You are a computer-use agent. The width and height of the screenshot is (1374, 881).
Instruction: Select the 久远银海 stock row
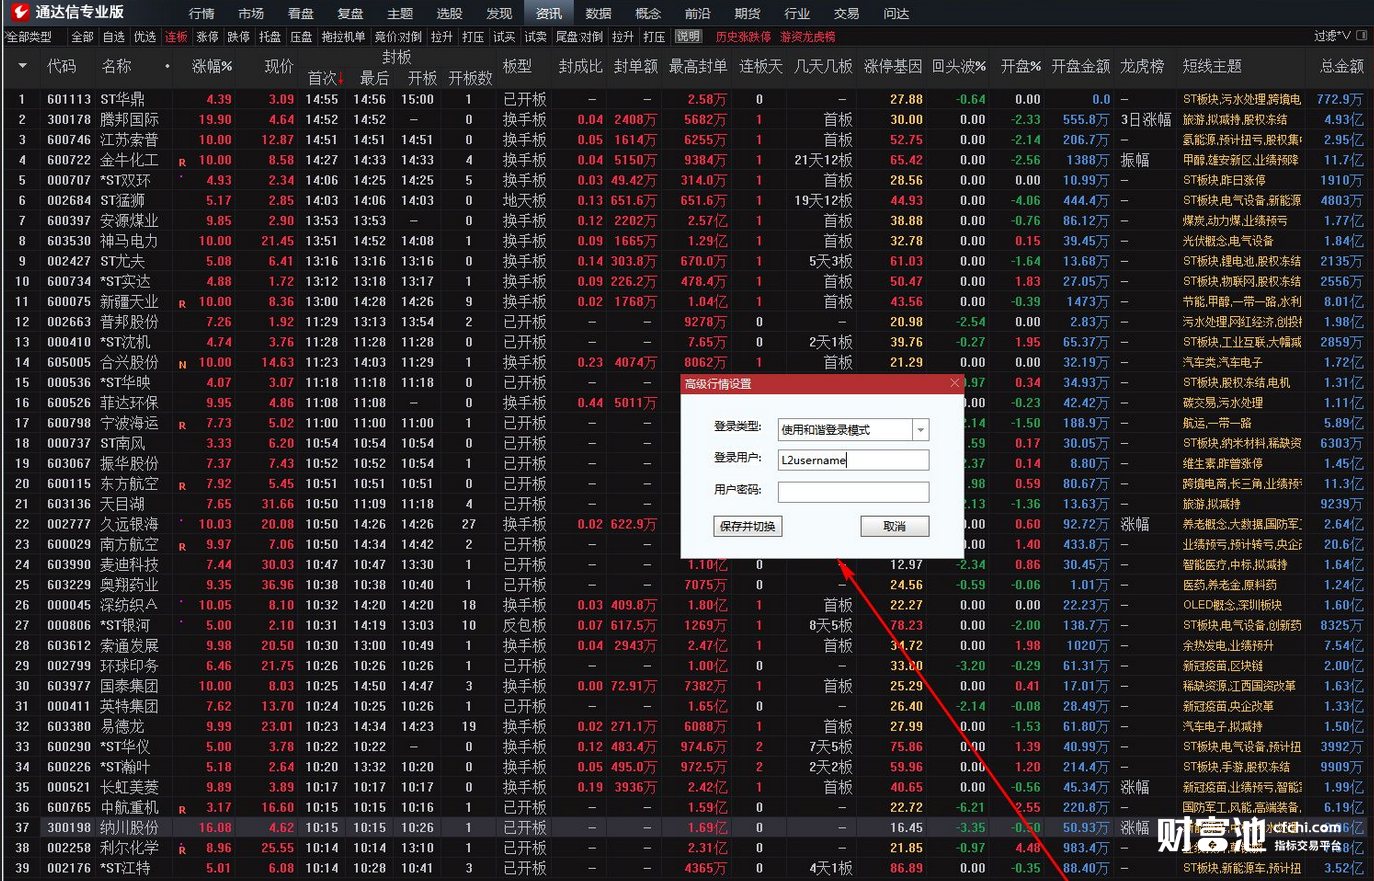point(687,524)
